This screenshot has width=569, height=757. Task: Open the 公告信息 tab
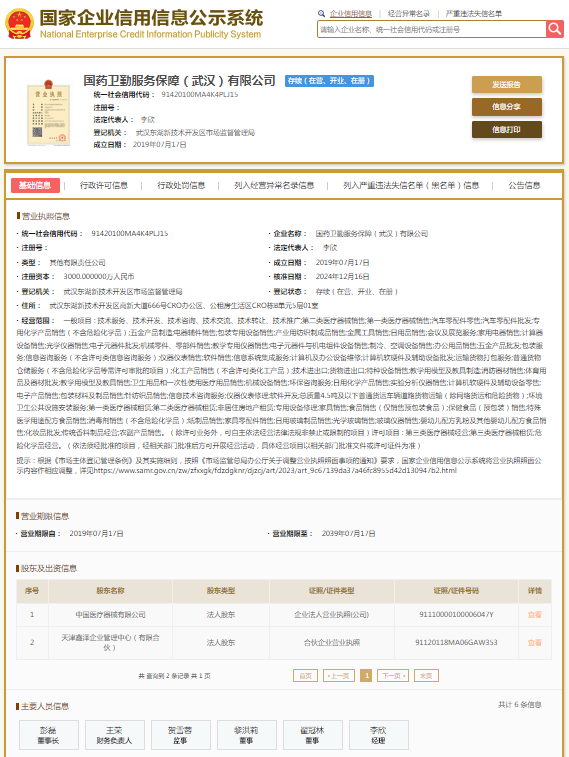pos(524,185)
